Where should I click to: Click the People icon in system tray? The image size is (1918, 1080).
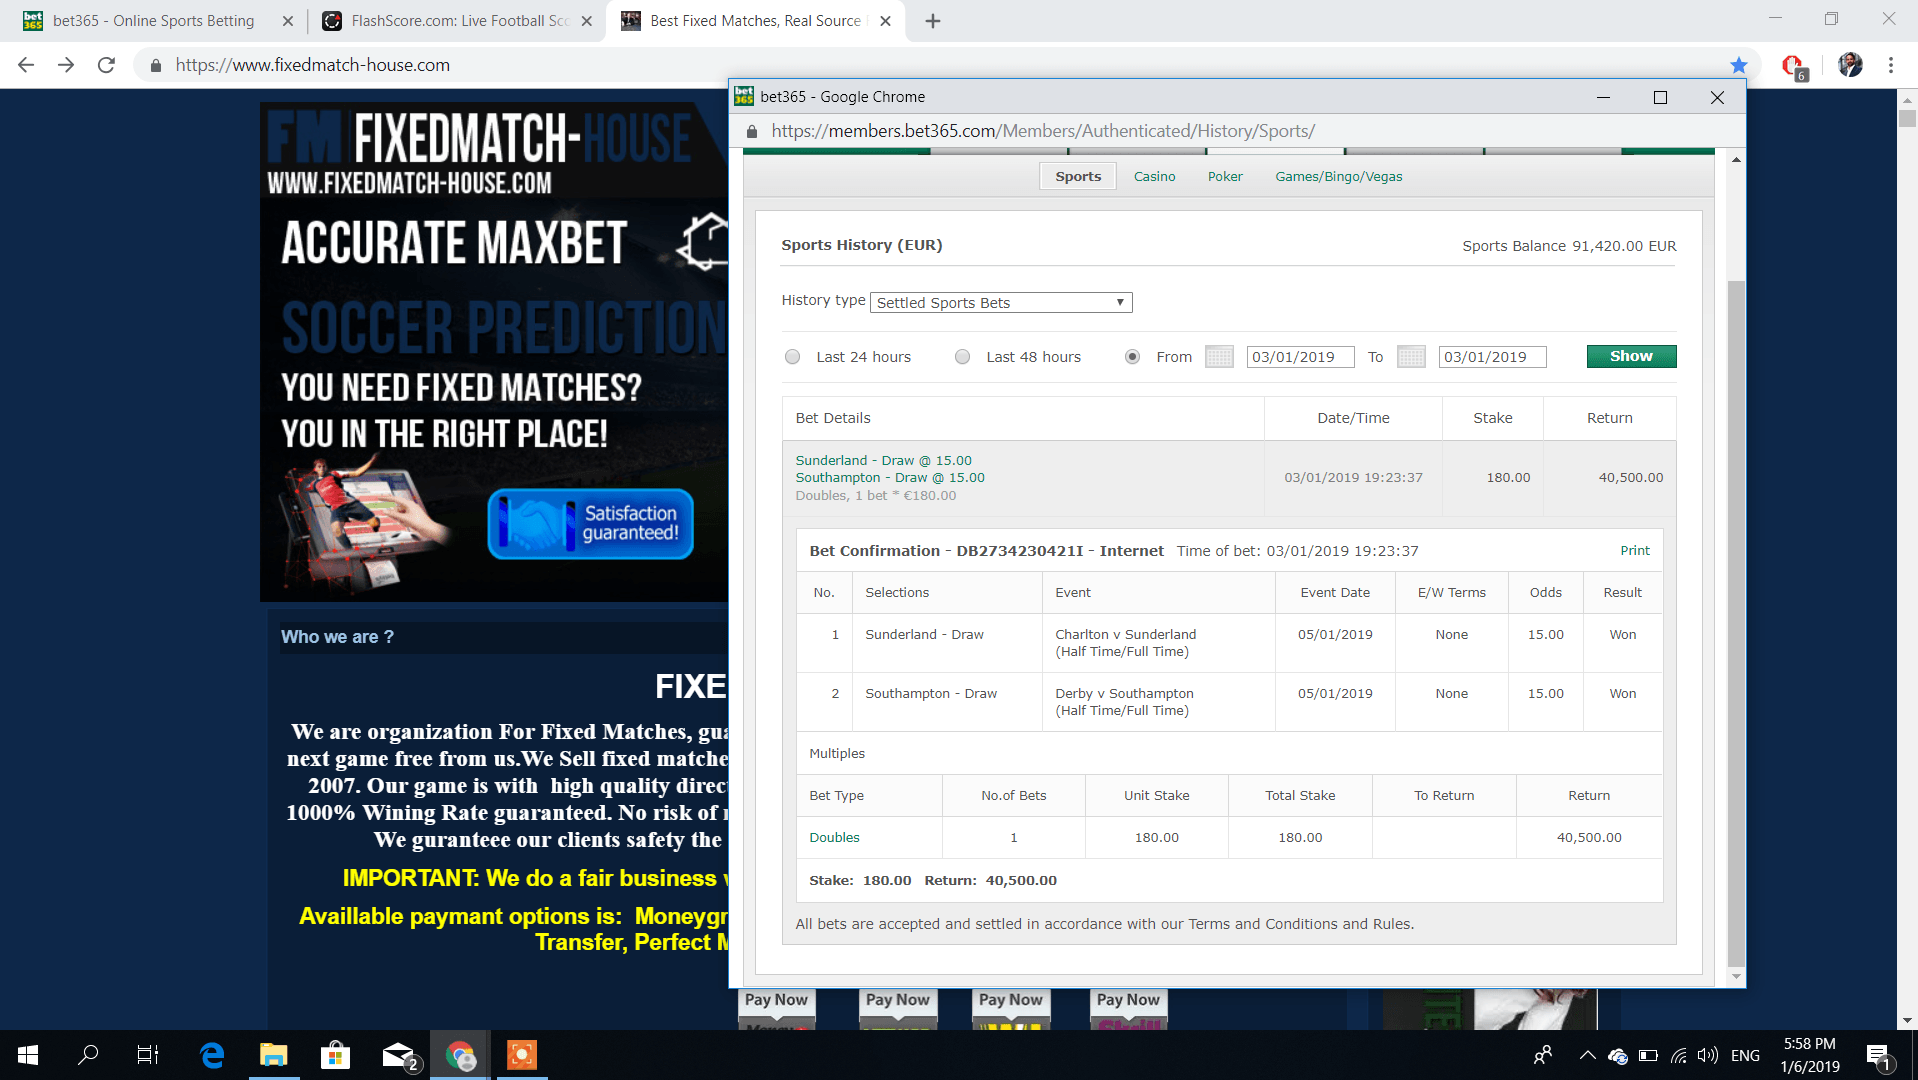[1543, 1056]
